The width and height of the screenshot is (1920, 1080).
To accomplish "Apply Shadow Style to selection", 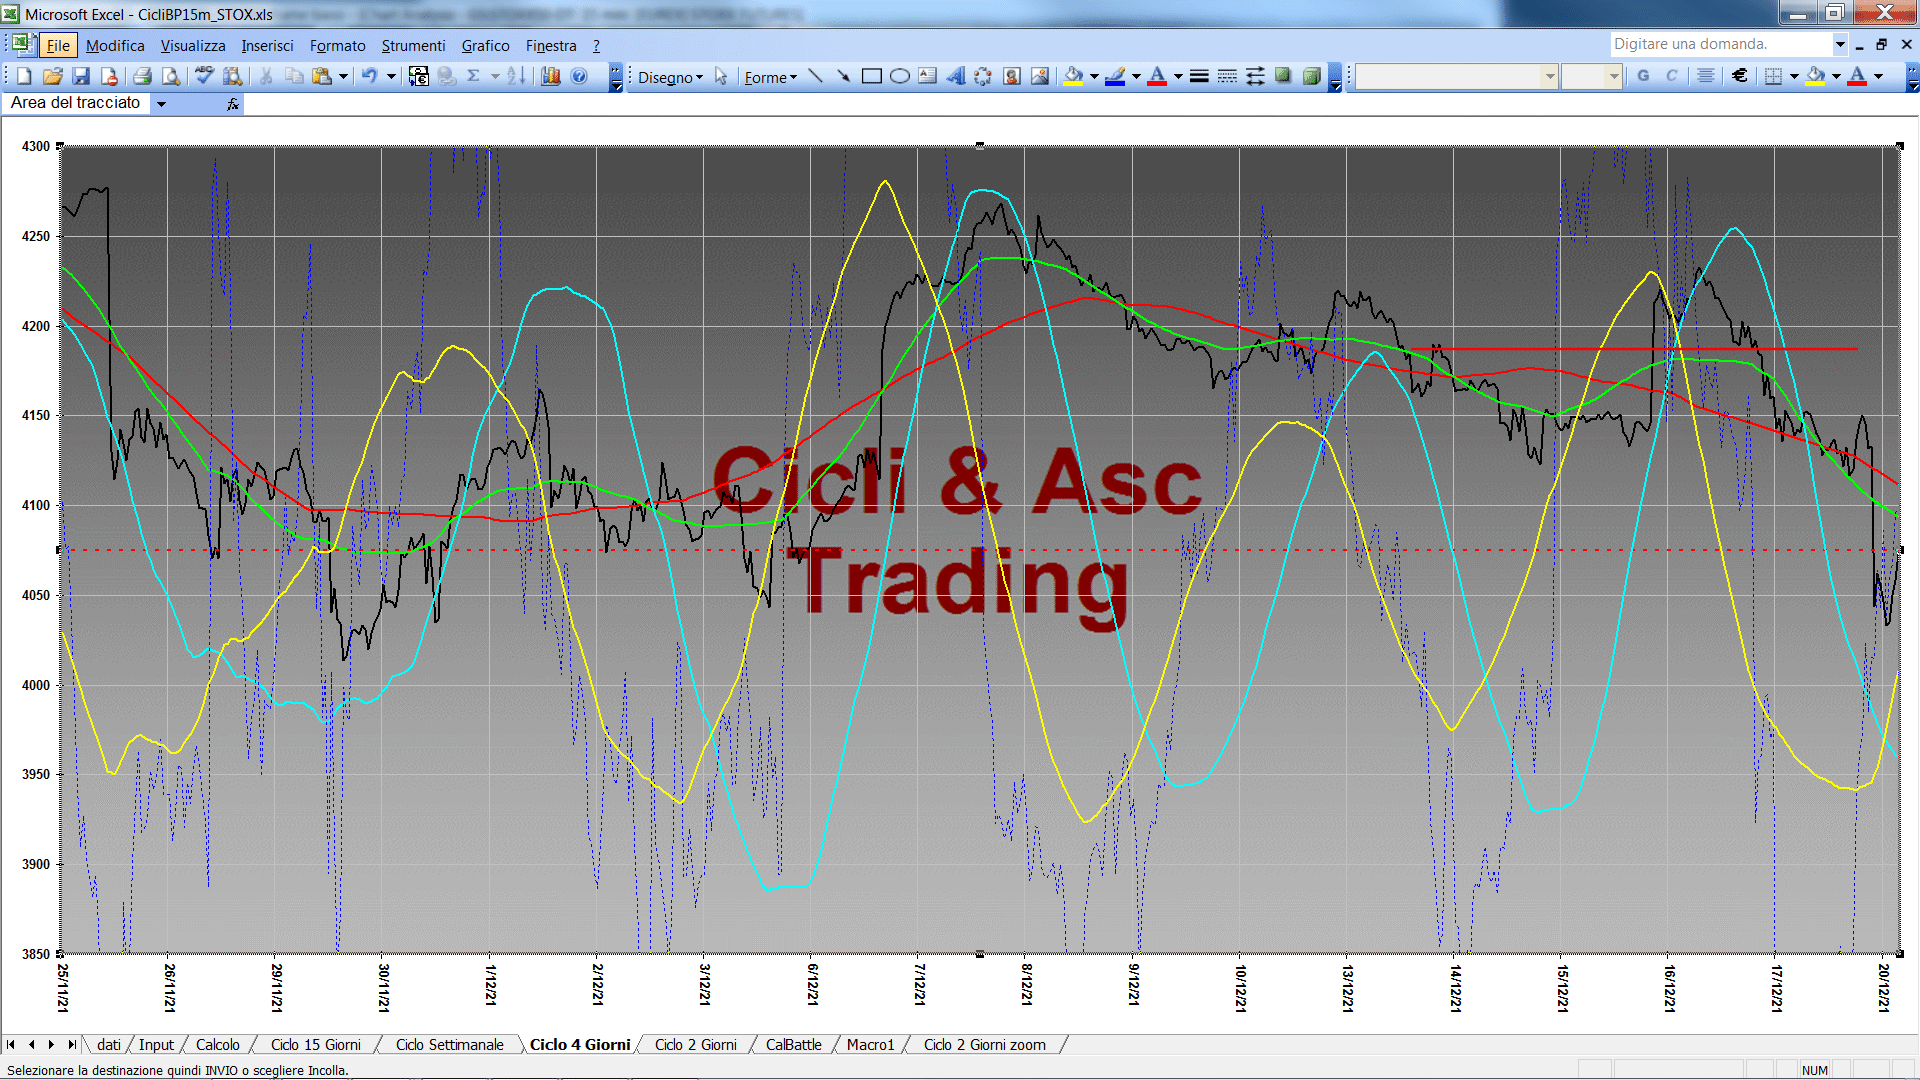I will [x=1283, y=76].
